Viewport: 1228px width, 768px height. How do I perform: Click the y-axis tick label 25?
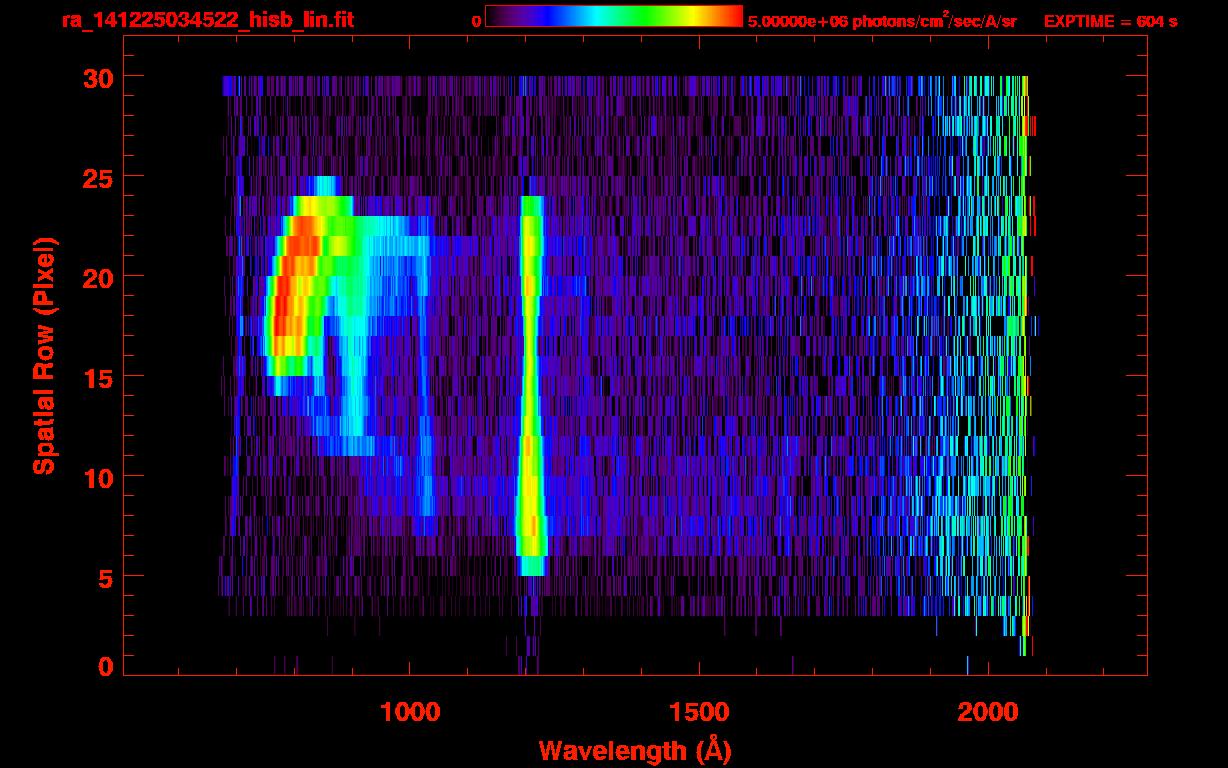[97, 177]
